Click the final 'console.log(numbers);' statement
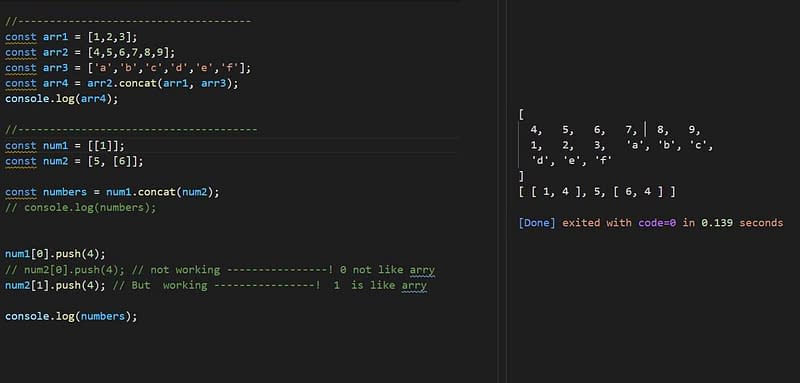The height and width of the screenshot is (383, 800). (71, 316)
